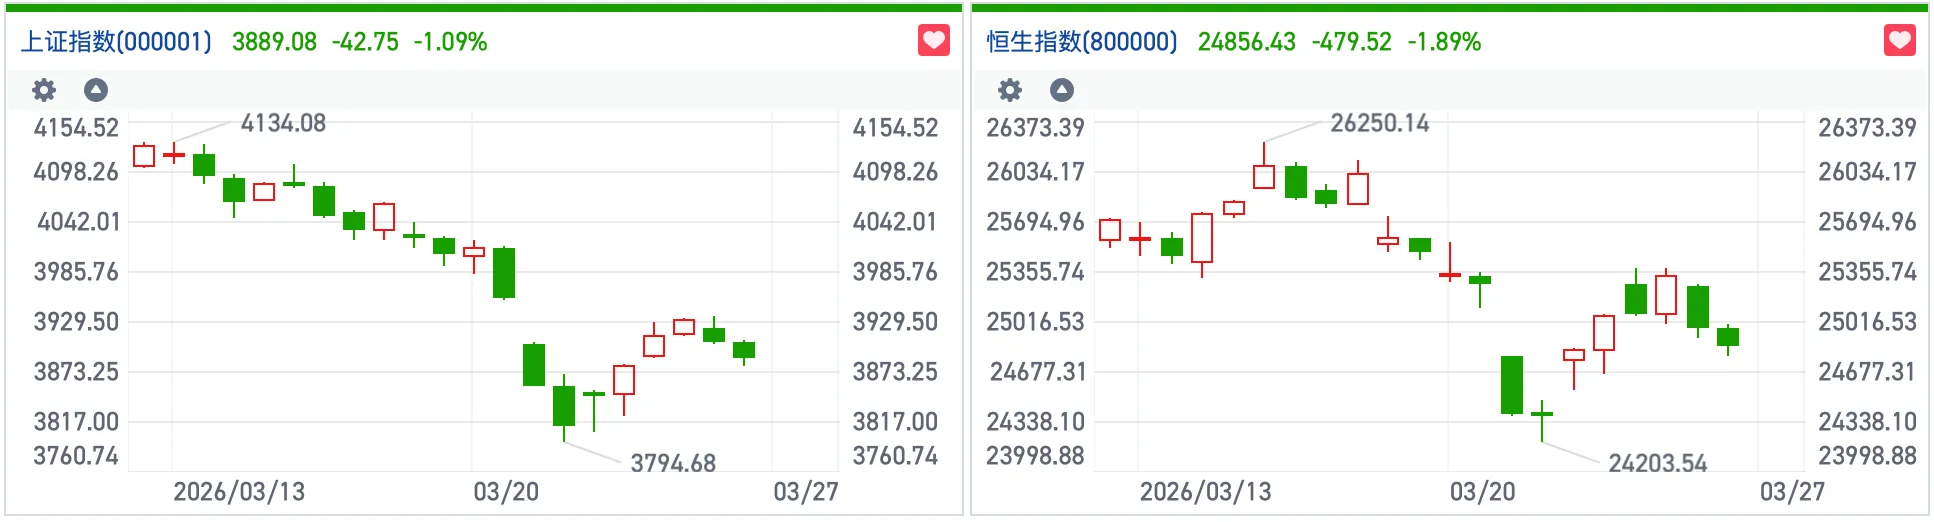
Task: Click the 03/27 date on 恒生指数 chart
Action: coord(1793,492)
